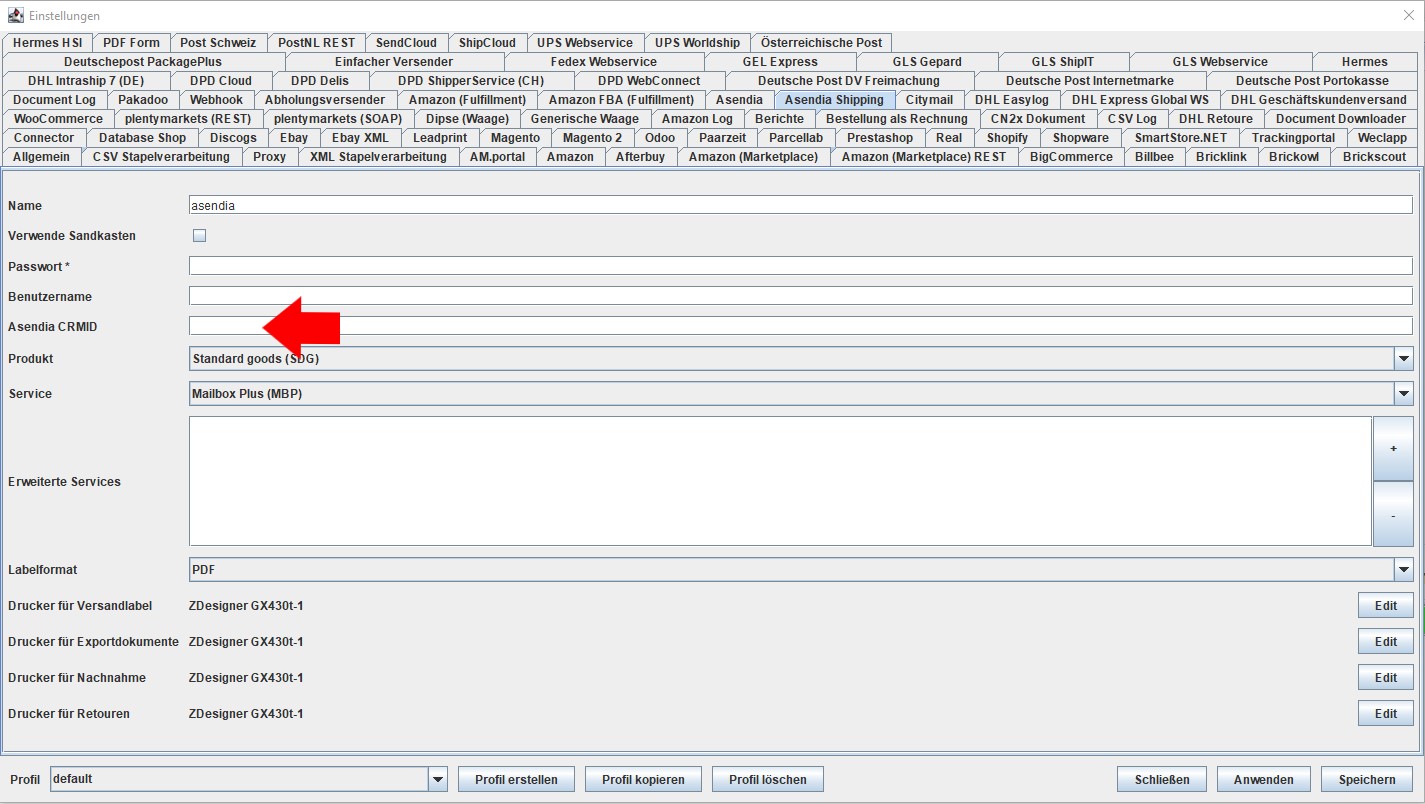Open the ShipCloud tab
1425x804 pixels.
click(x=487, y=43)
